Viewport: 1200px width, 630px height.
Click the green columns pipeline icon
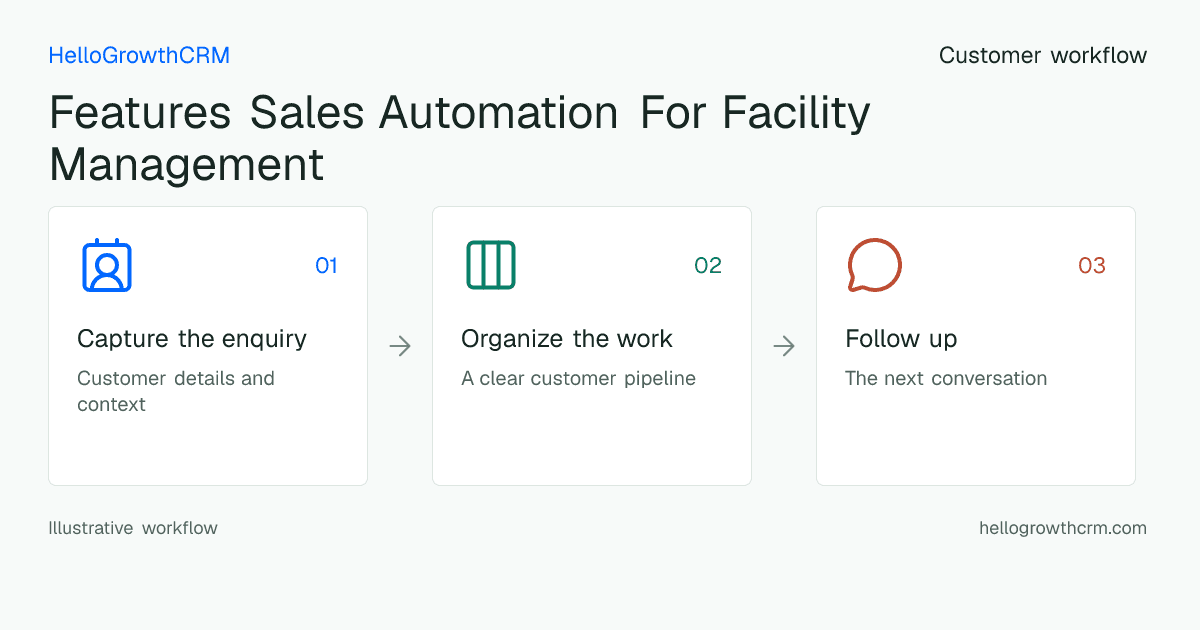point(491,265)
